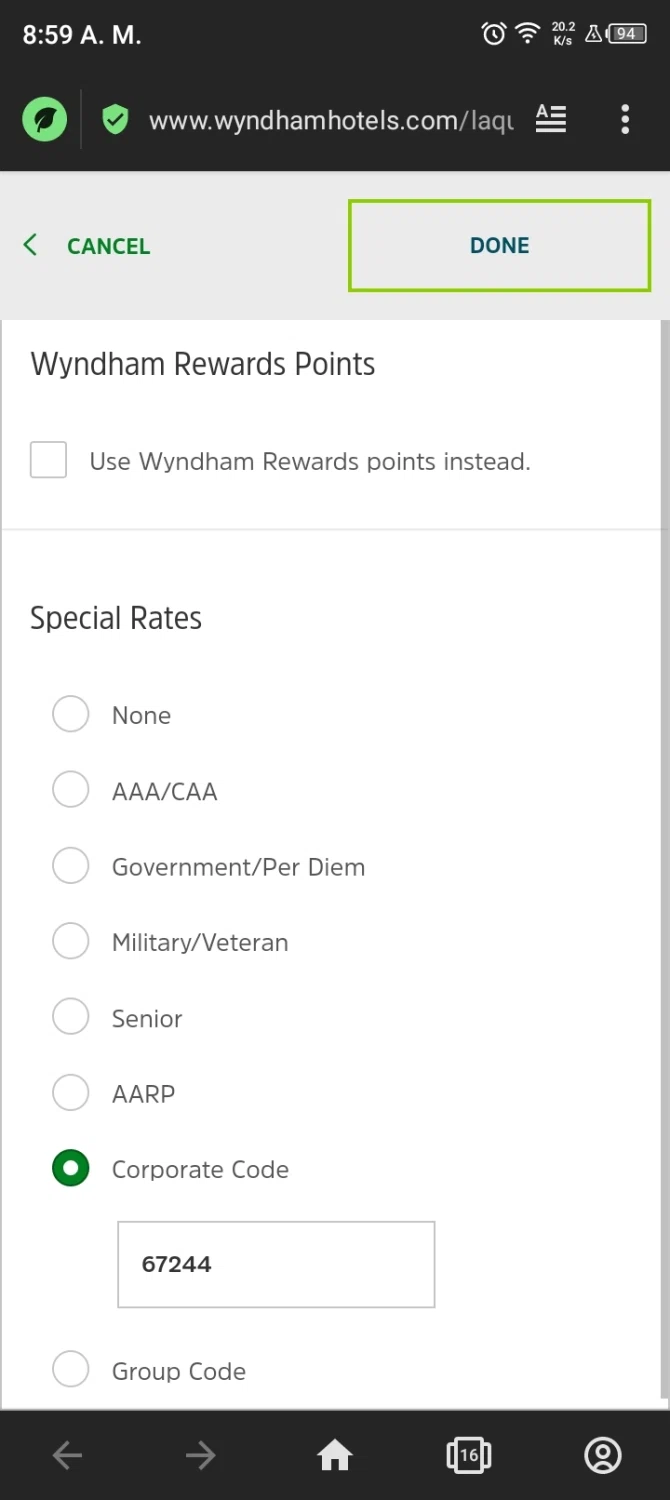This screenshot has height=1500, width=670.
Task: Tap CANCEL to go back
Action: [x=88, y=246]
